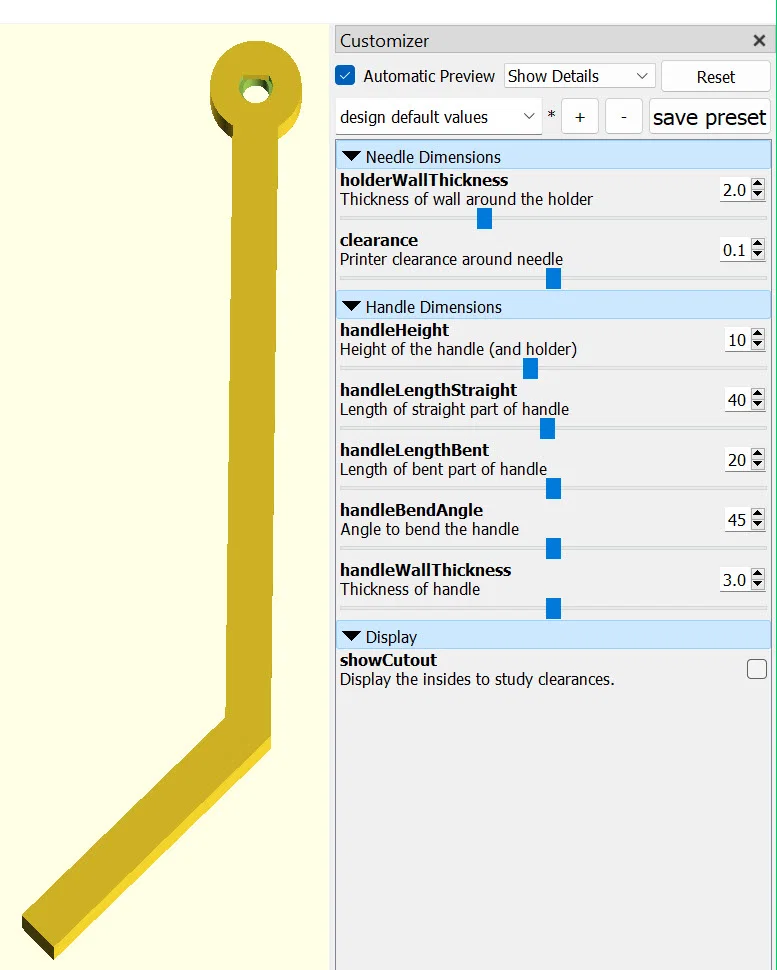Disable the Automatic Preview checkbox
The width and height of the screenshot is (777, 970).
[x=345, y=75]
